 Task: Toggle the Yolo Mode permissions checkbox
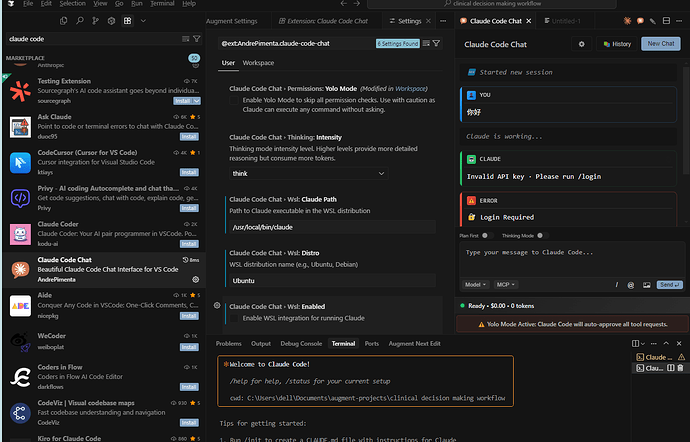coord(234,100)
